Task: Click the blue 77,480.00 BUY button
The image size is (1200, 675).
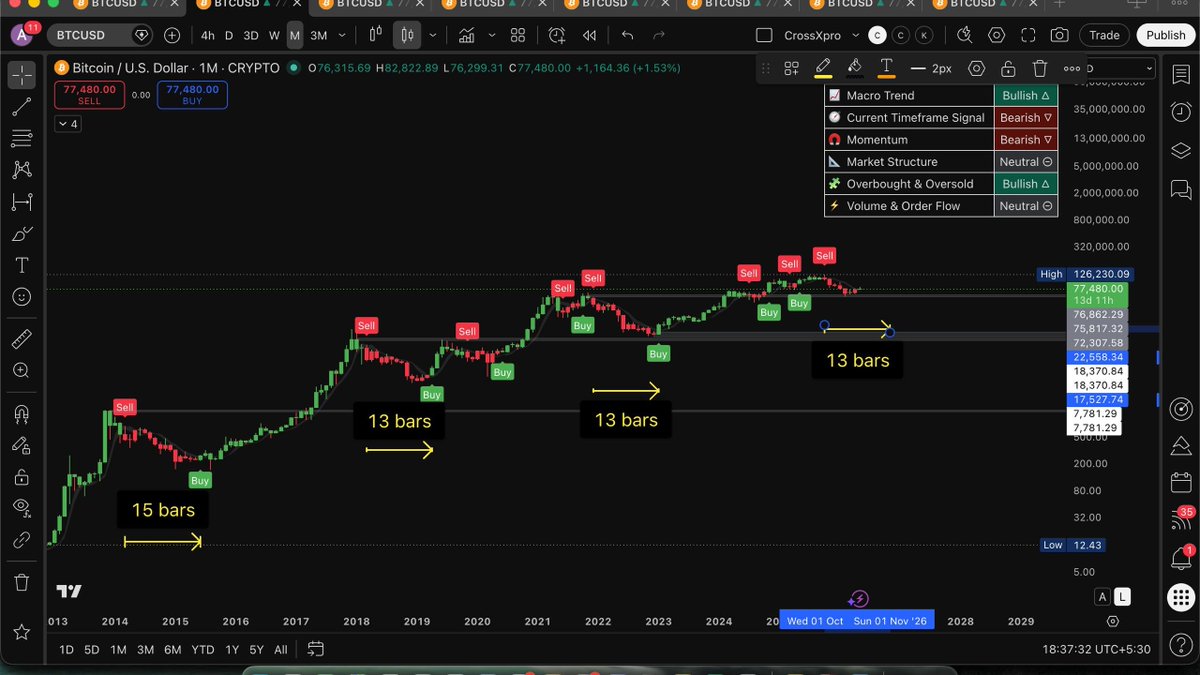Action: tap(192, 94)
